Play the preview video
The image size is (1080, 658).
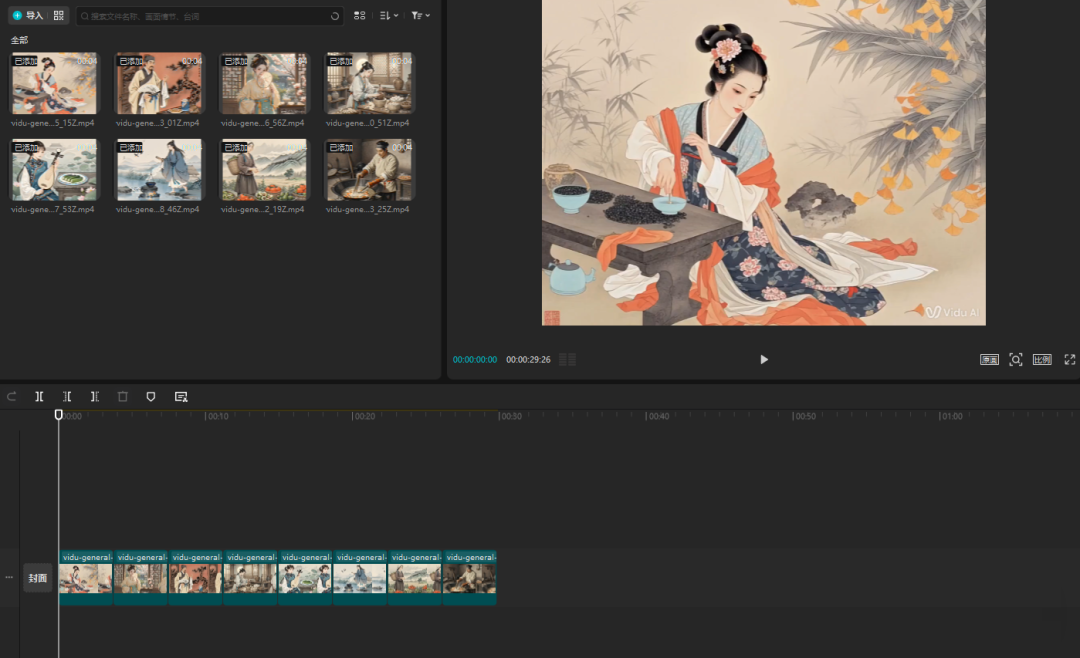tap(764, 360)
